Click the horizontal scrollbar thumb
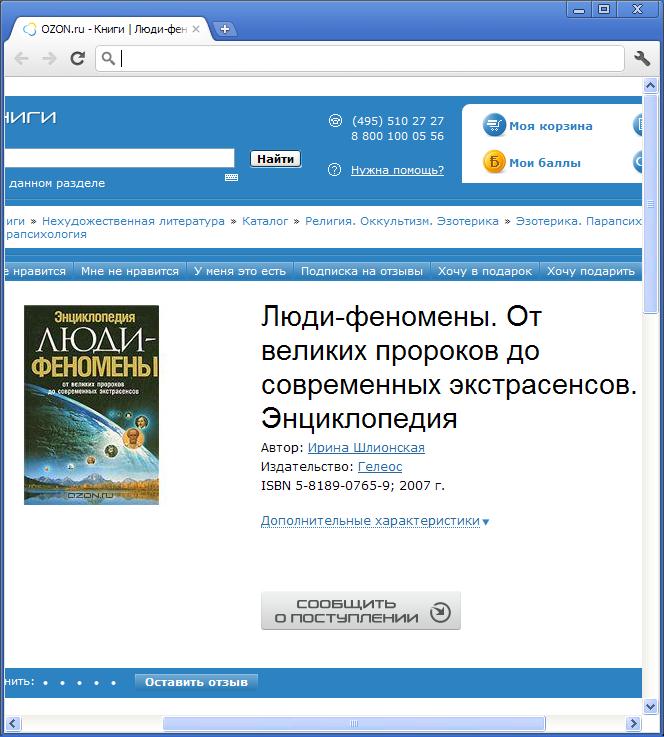Viewport: 664px width, 737px height. (354, 723)
